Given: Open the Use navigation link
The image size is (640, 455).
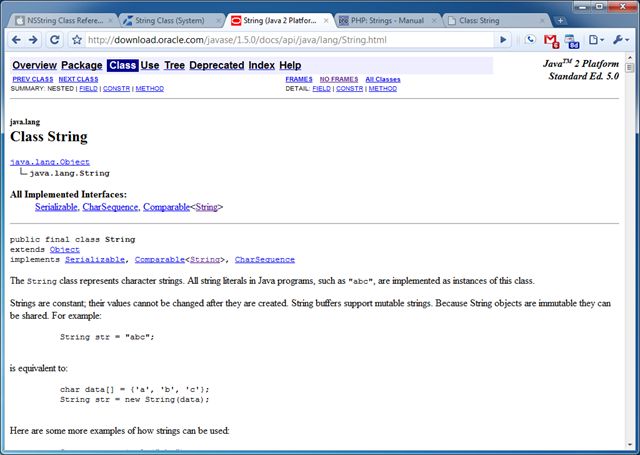Looking at the screenshot, I should click(x=150, y=65).
